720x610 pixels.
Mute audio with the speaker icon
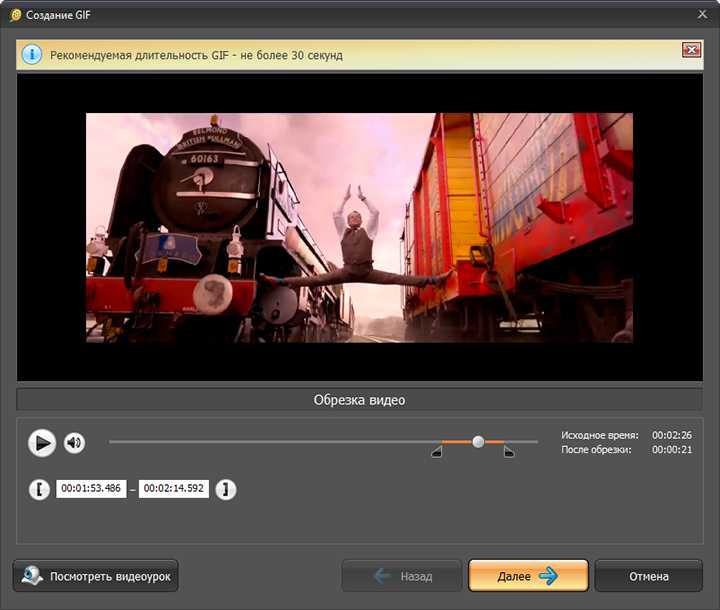coord(74,443)
